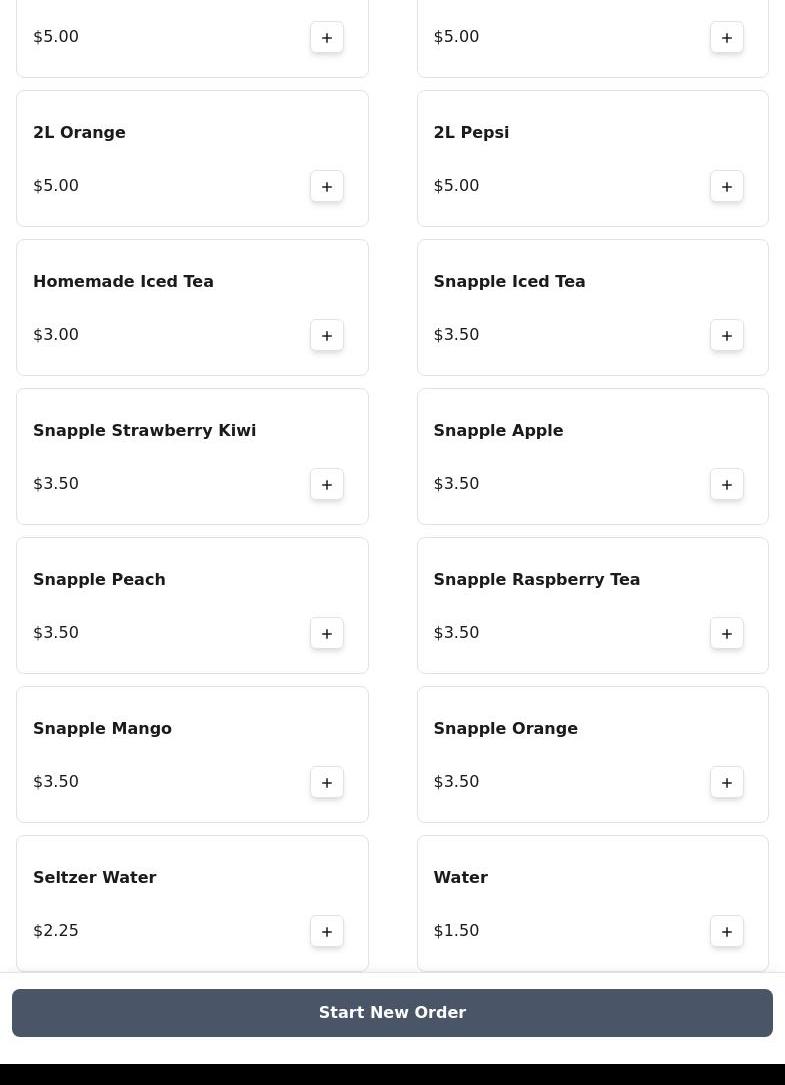Select the Snapple Mango item name

click(102, 729)
